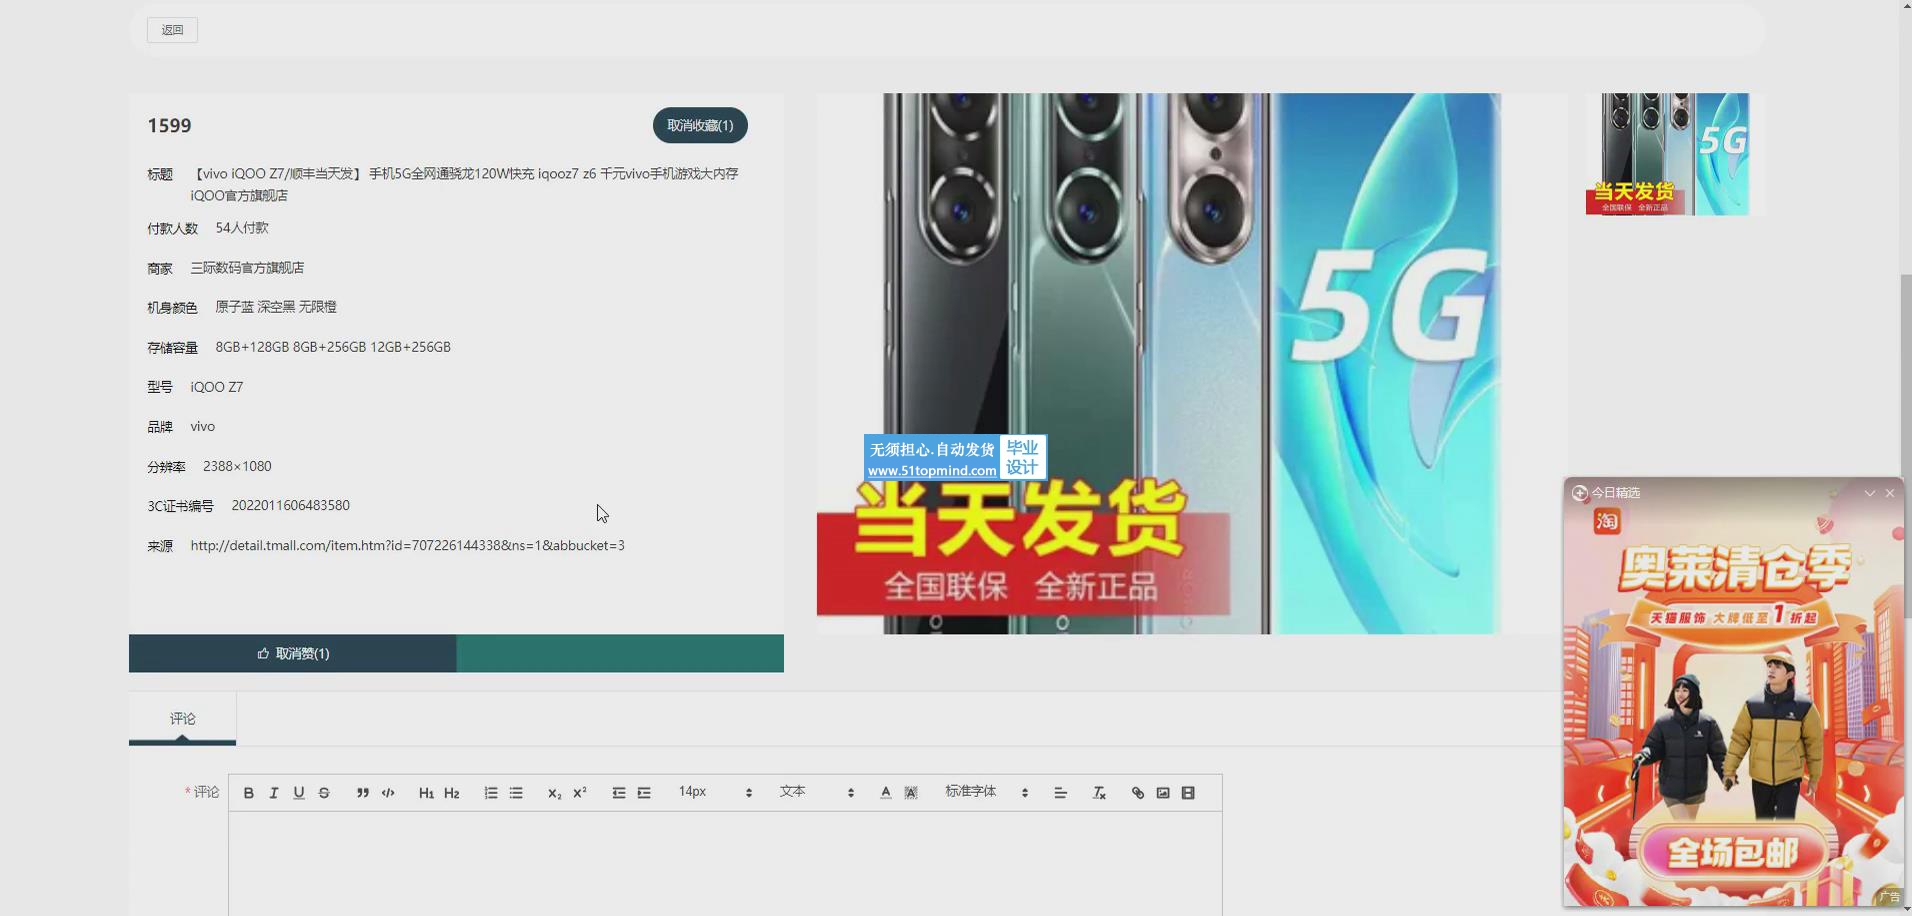
Task: Toggle underline formatting in comment editor
Action: [x=298, y=793]
